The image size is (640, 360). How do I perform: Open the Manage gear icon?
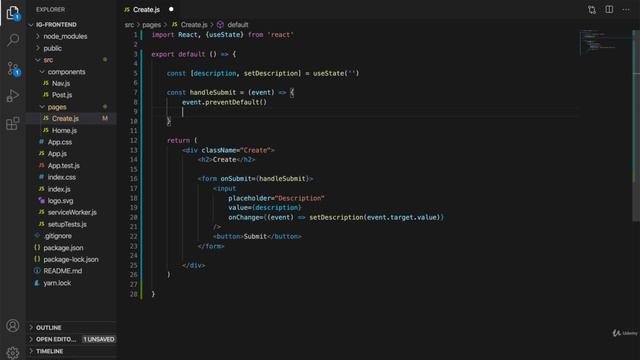tap(13, 353)
